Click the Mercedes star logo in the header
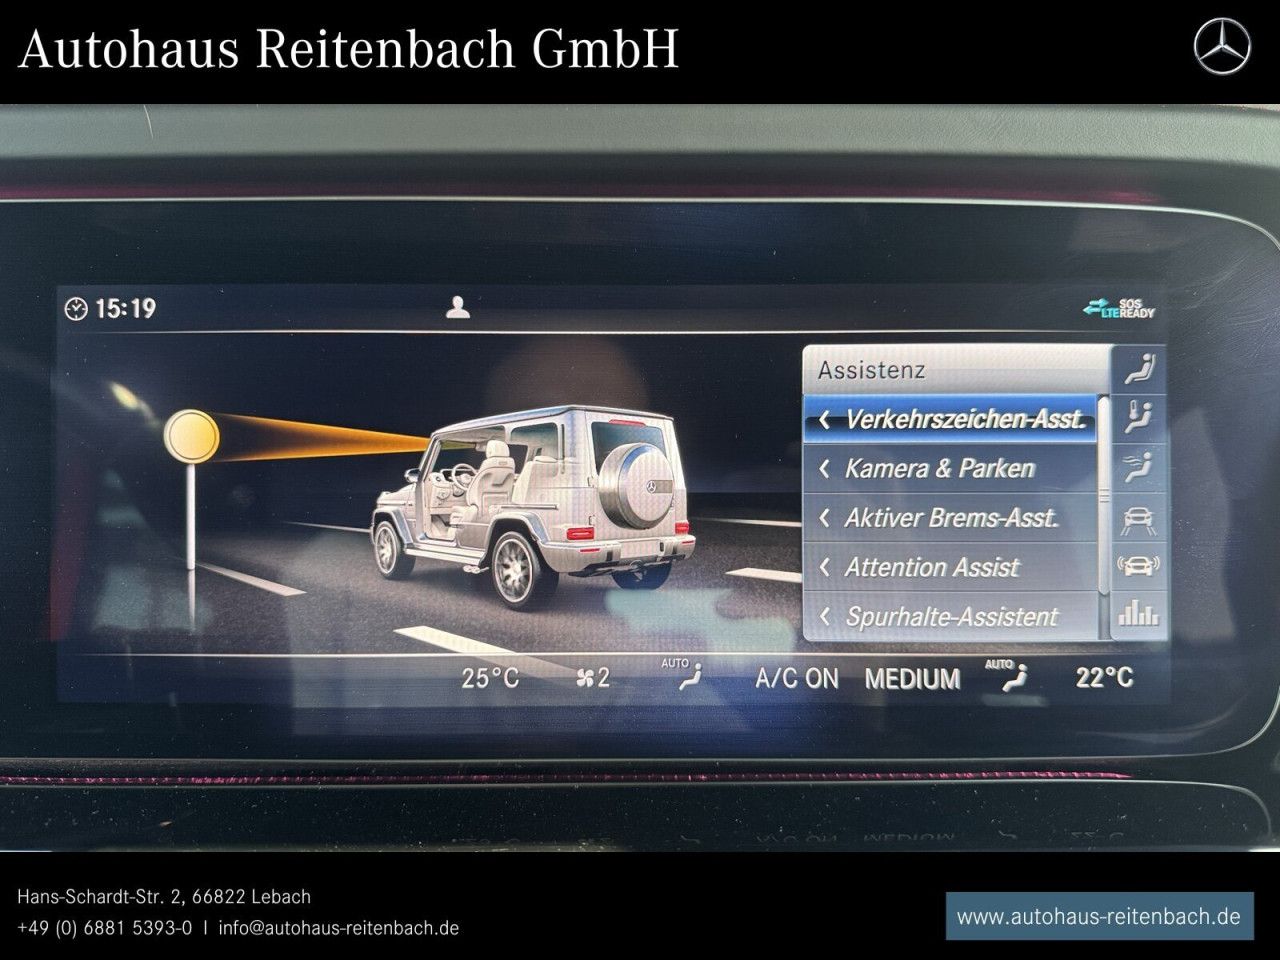This screenshot has width=1280, height=960. point(1222,47)
